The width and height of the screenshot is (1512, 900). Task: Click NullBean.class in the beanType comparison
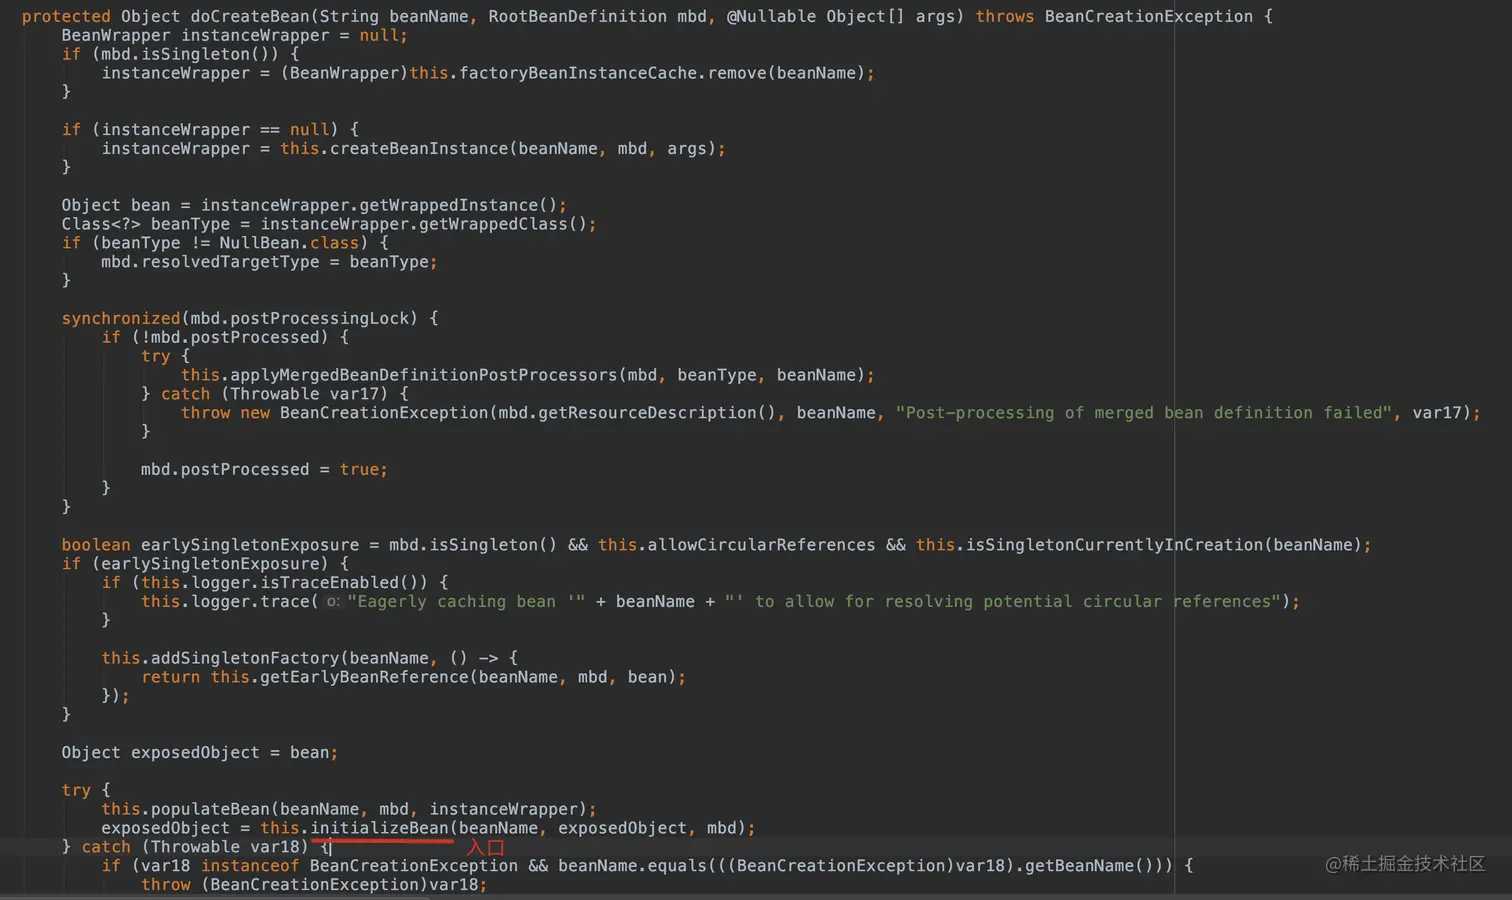coord(289,244)
